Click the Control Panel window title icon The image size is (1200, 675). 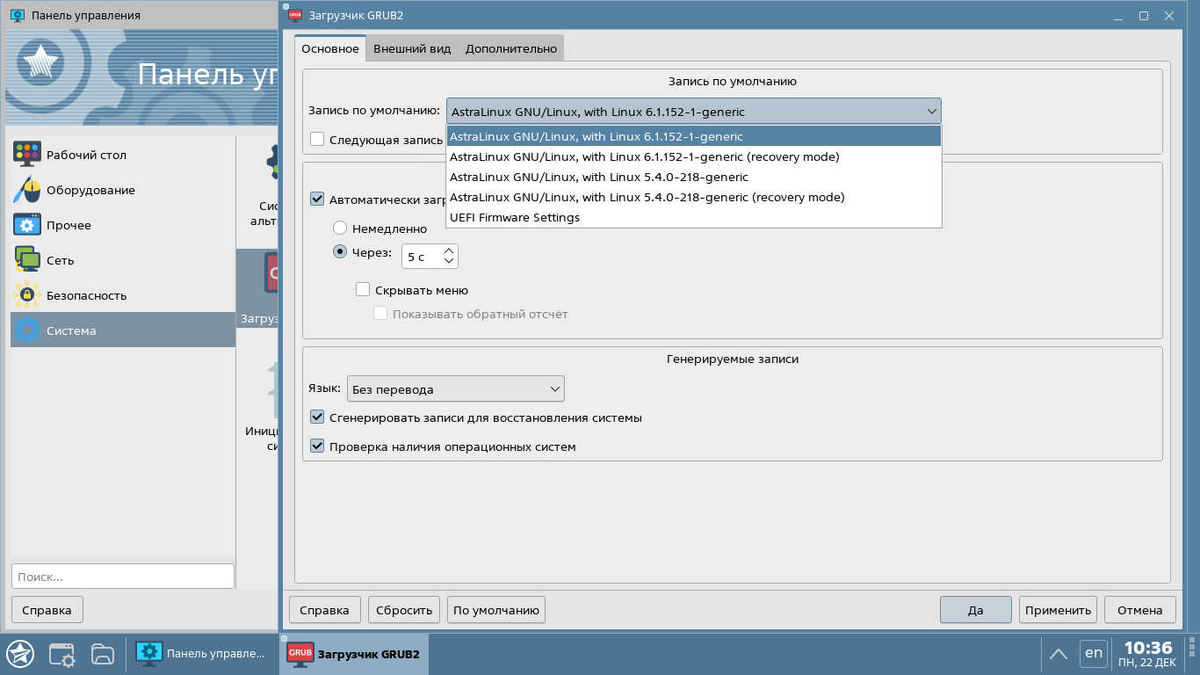click(17, 15)
